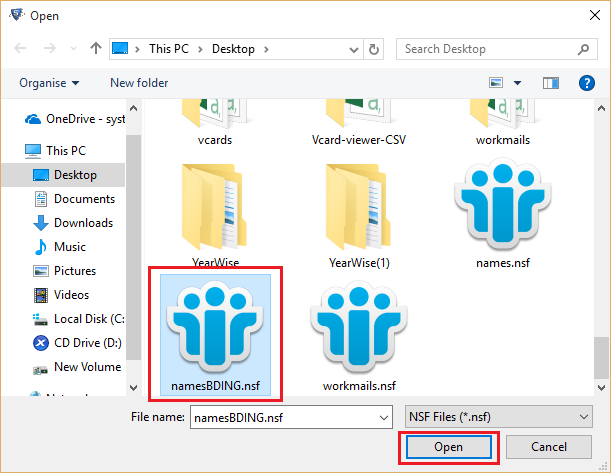
Task: Select Desktop in the navigation pane
Action: click(65, 175)
